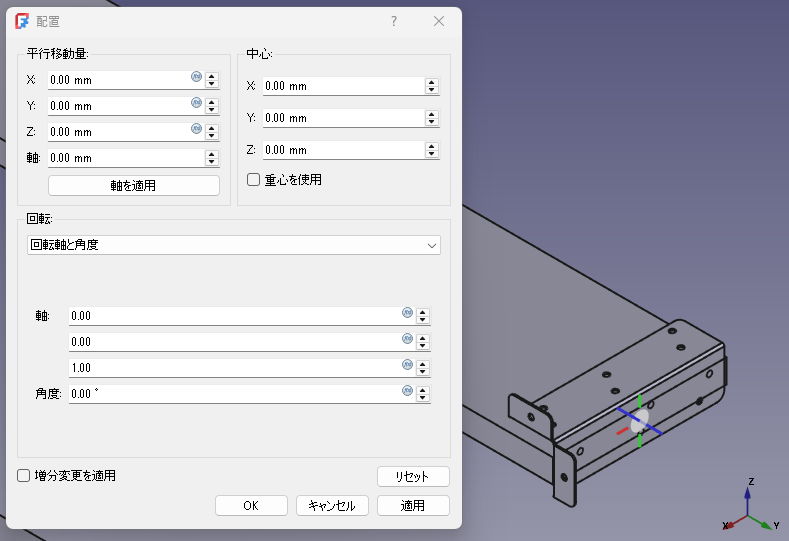Screen dimensions: 789x541
Task: Click the expression icon in translation Y field
Action: pyautogui.click(x=196, y=103)
